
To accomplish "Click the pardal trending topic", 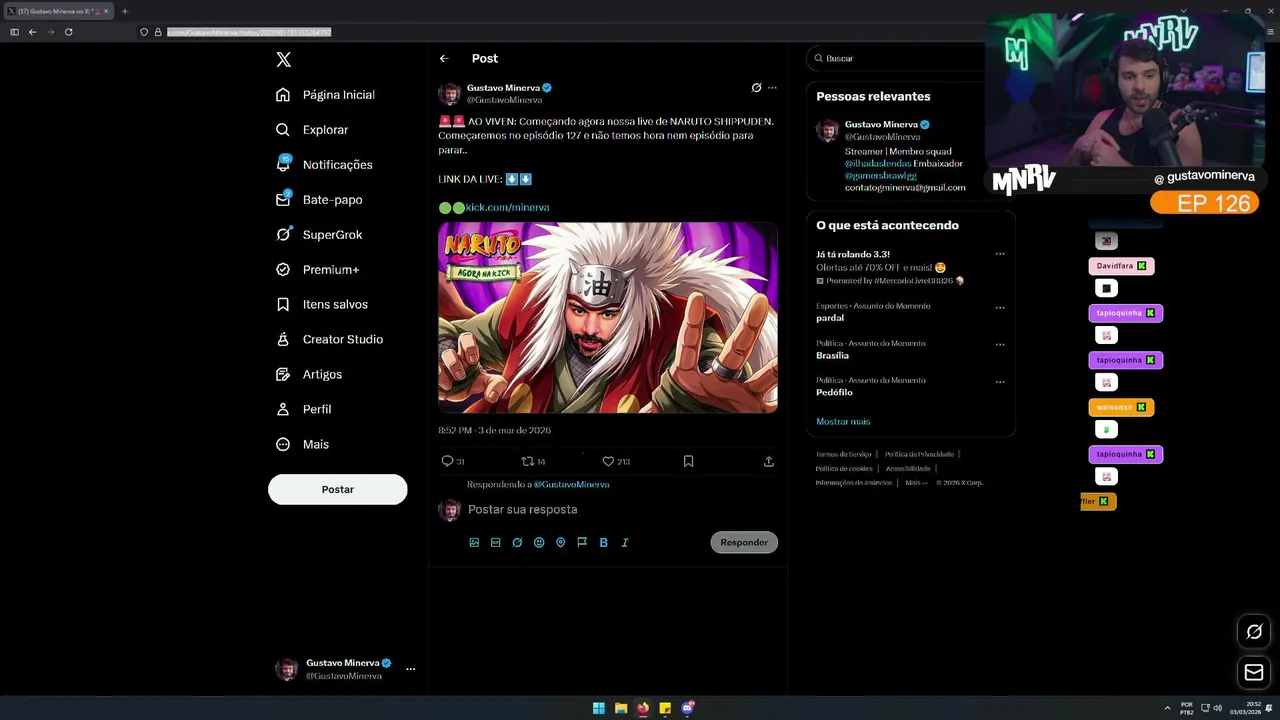I will tap(830, 318).
